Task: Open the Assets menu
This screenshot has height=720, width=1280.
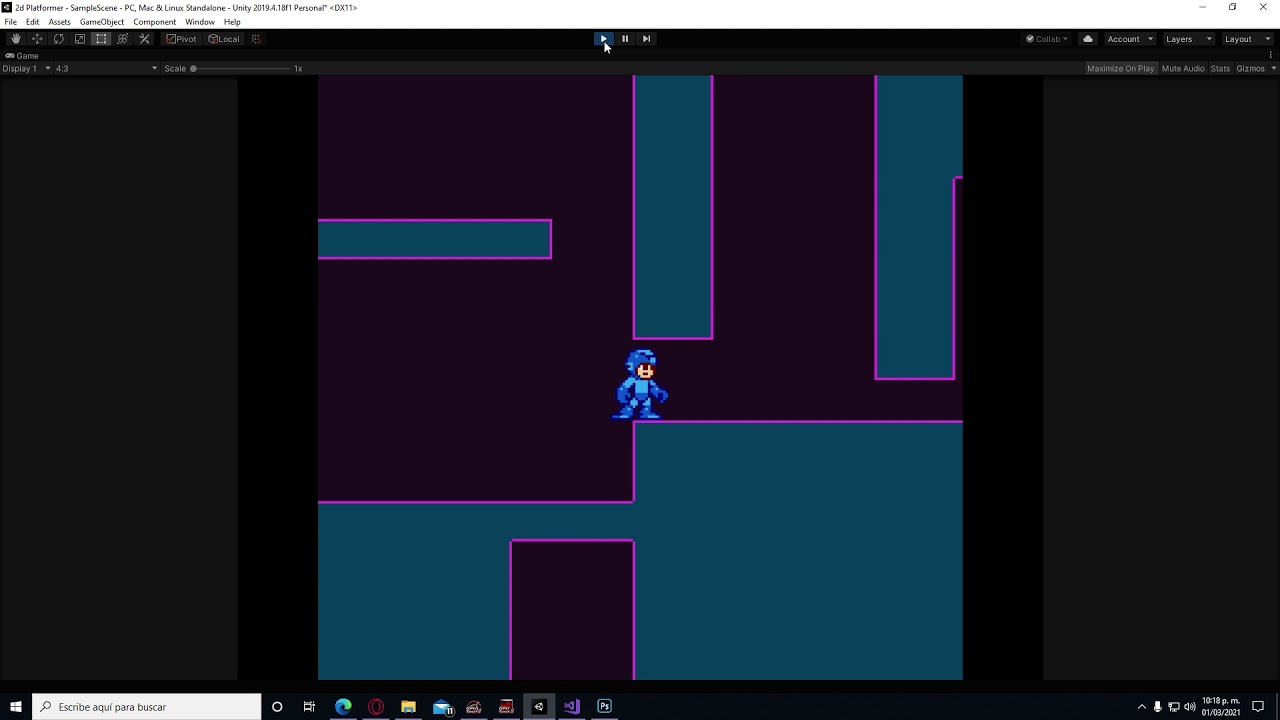Action: coord(59,22)
